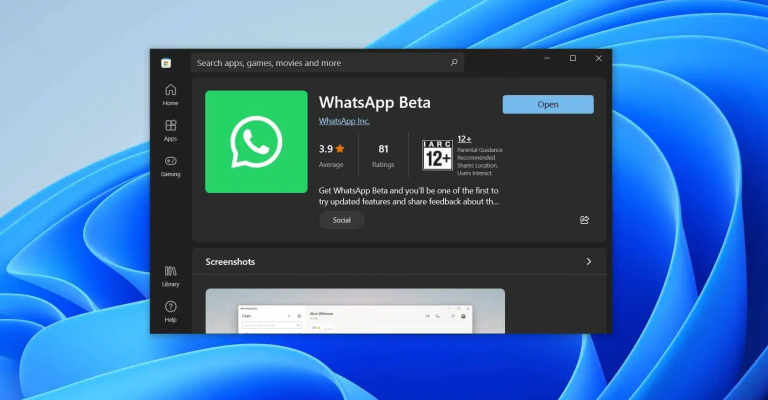The image size is (768, 400).
Task: Click the IARC 12+ rating badge
Action: click(x=437, y=155)
